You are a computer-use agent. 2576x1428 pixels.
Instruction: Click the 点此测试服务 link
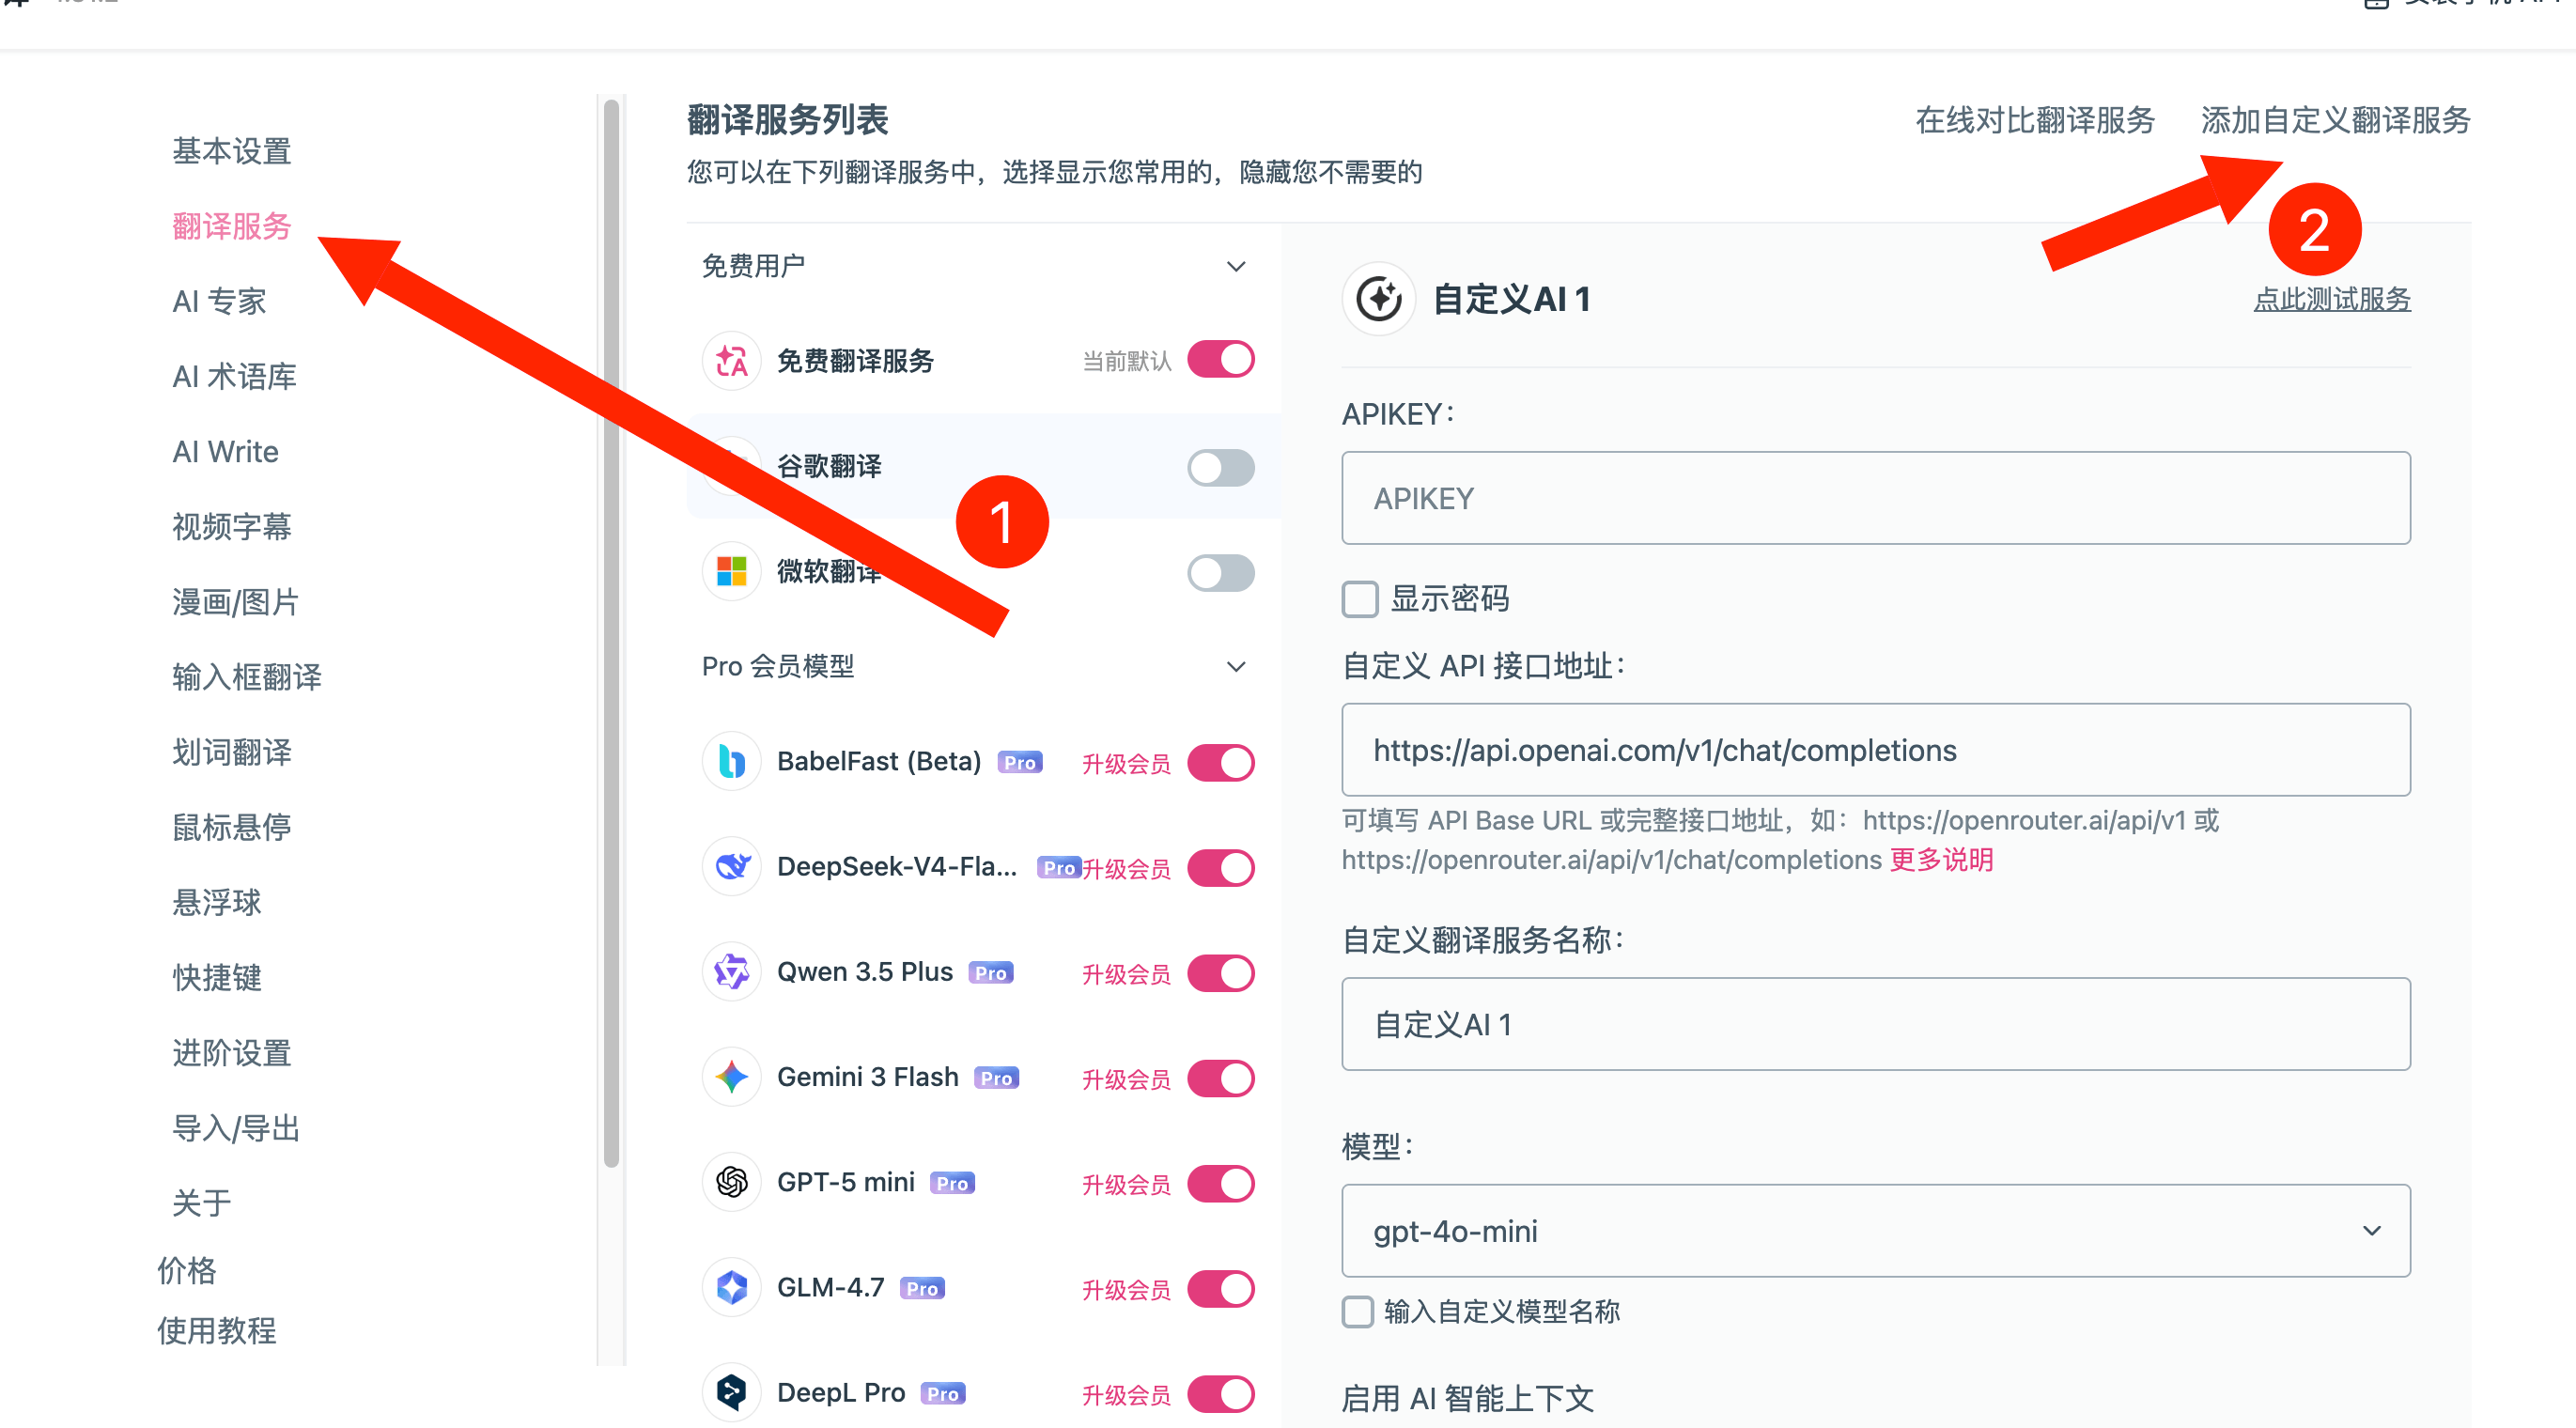(2331, 299)
